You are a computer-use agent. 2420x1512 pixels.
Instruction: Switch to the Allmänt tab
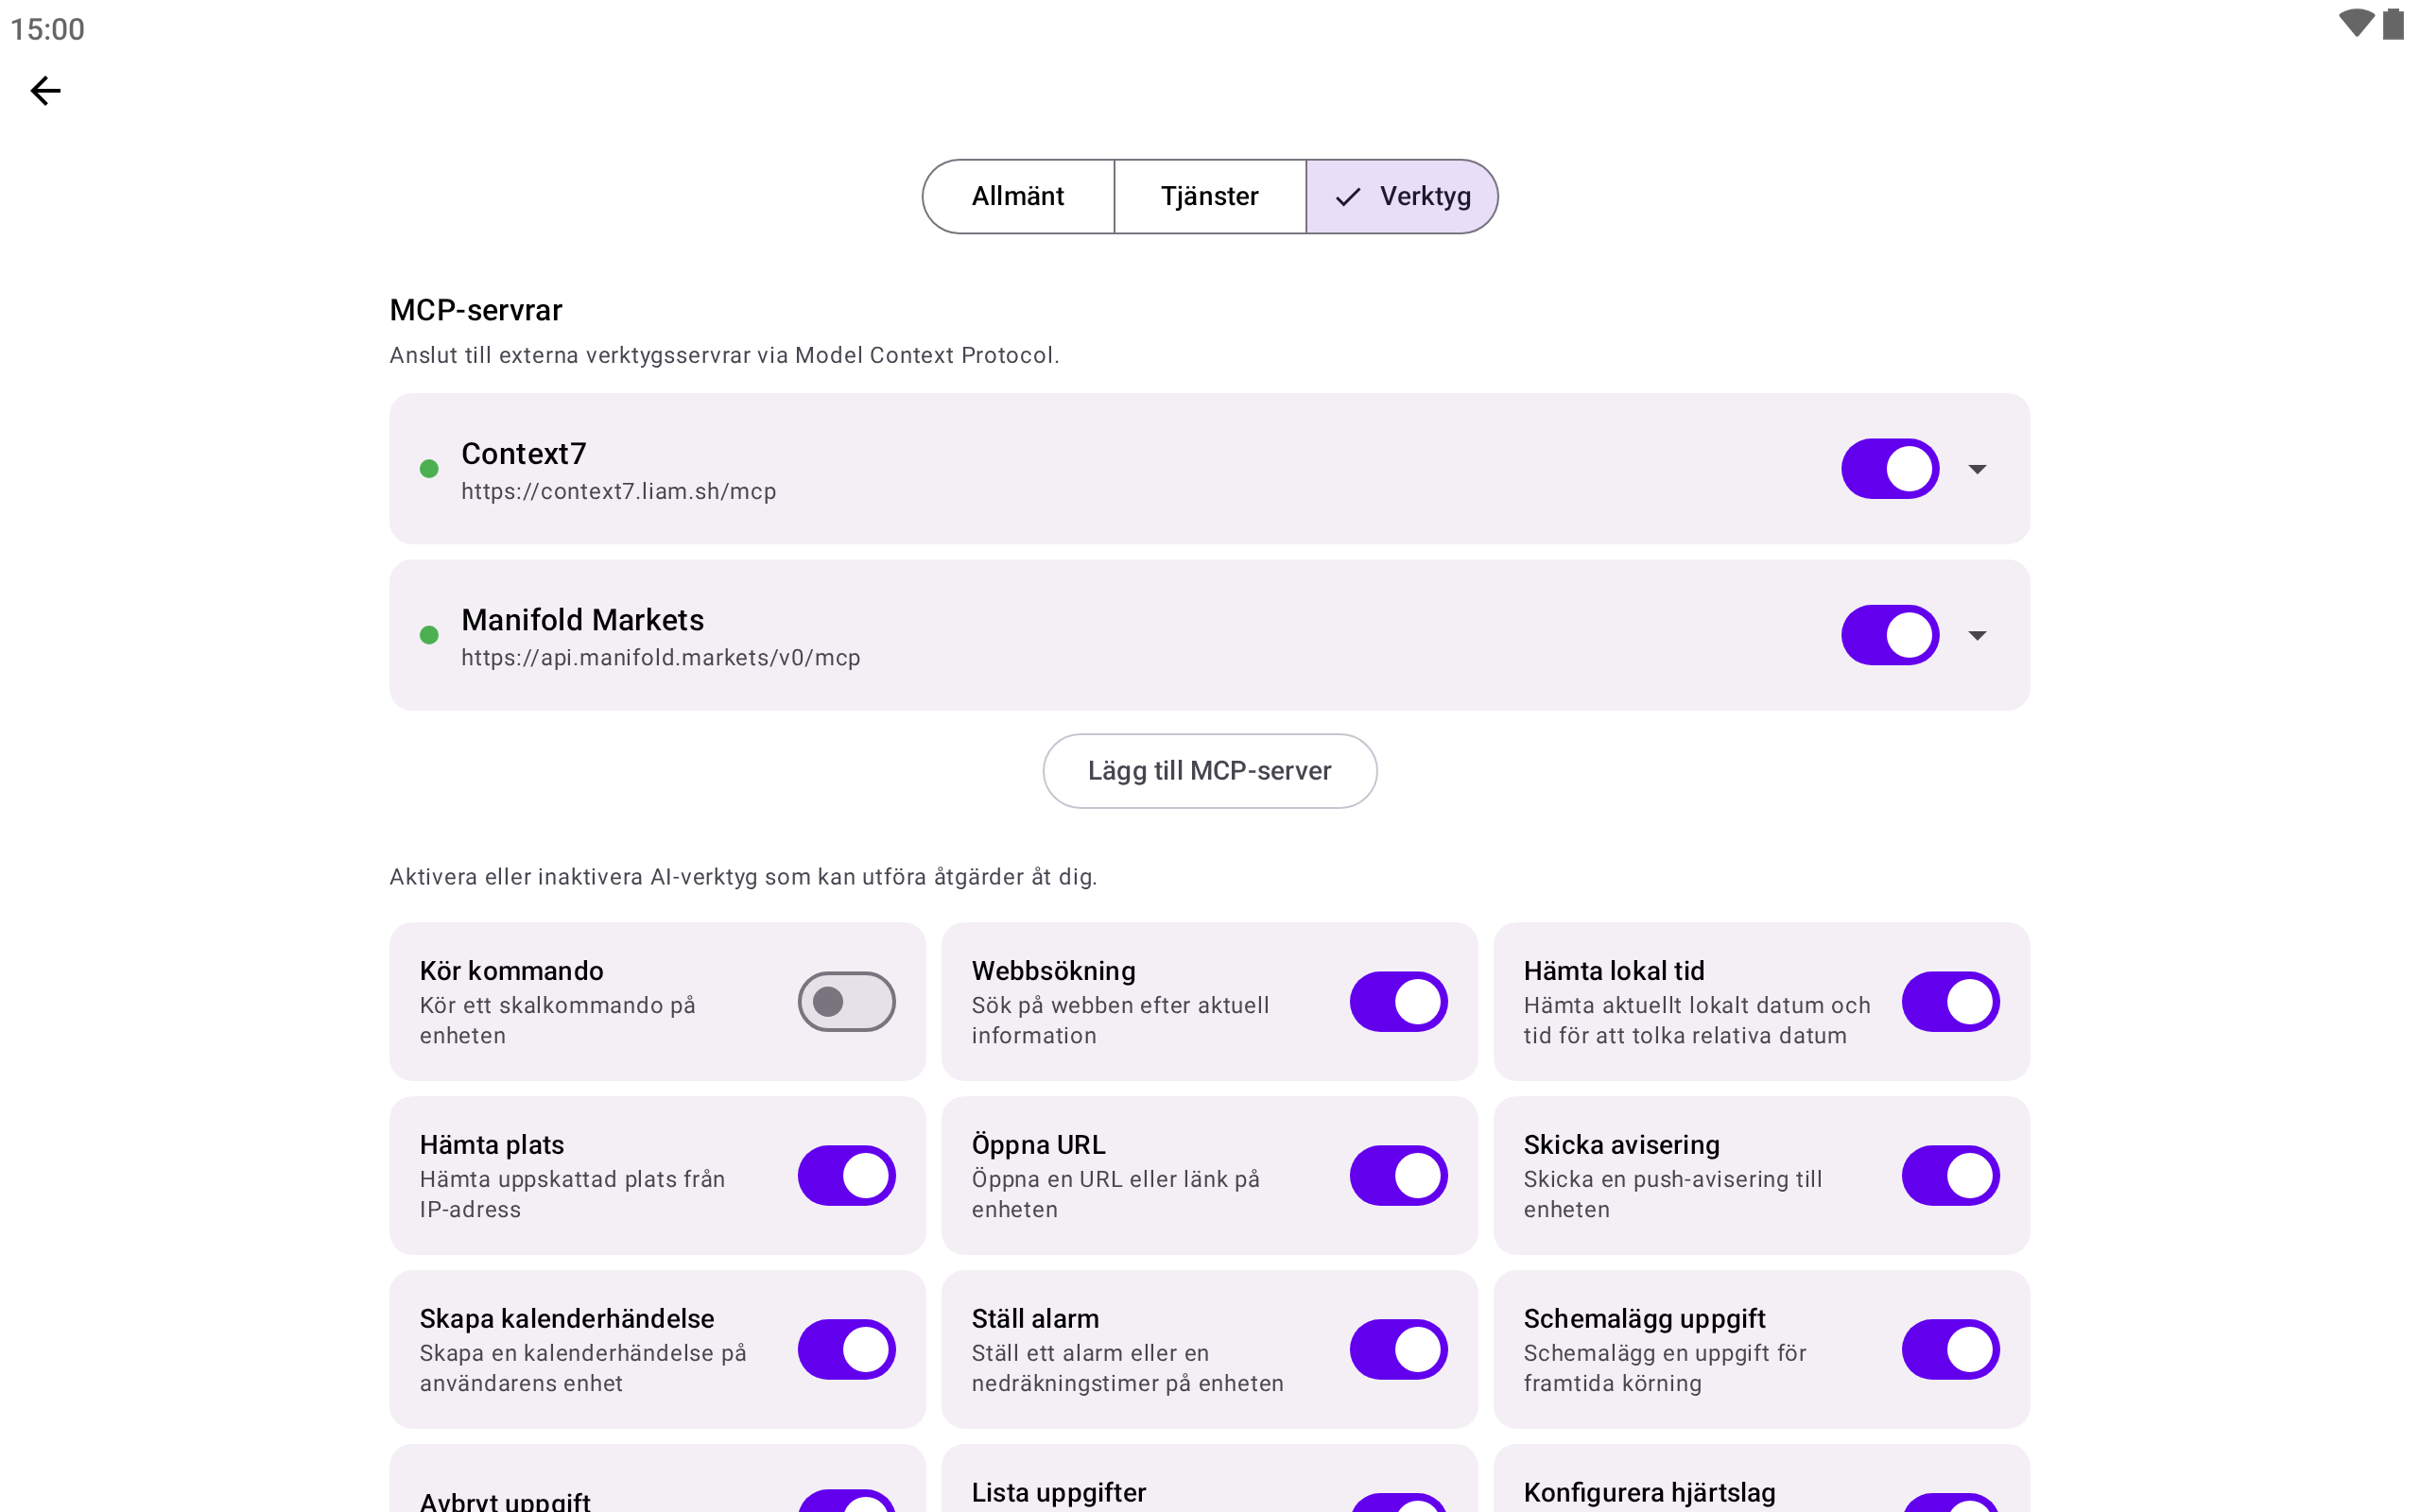click(1017, 197)
